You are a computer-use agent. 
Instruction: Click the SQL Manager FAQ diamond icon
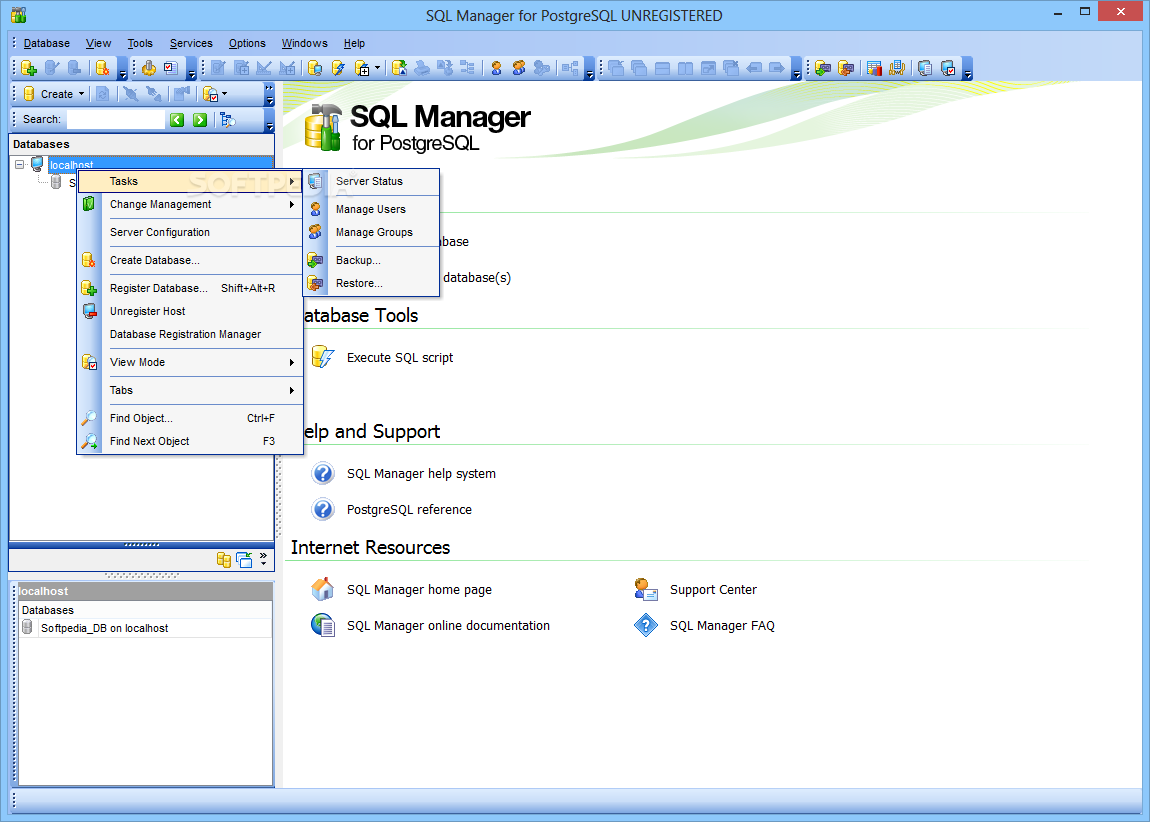[645, 625]
